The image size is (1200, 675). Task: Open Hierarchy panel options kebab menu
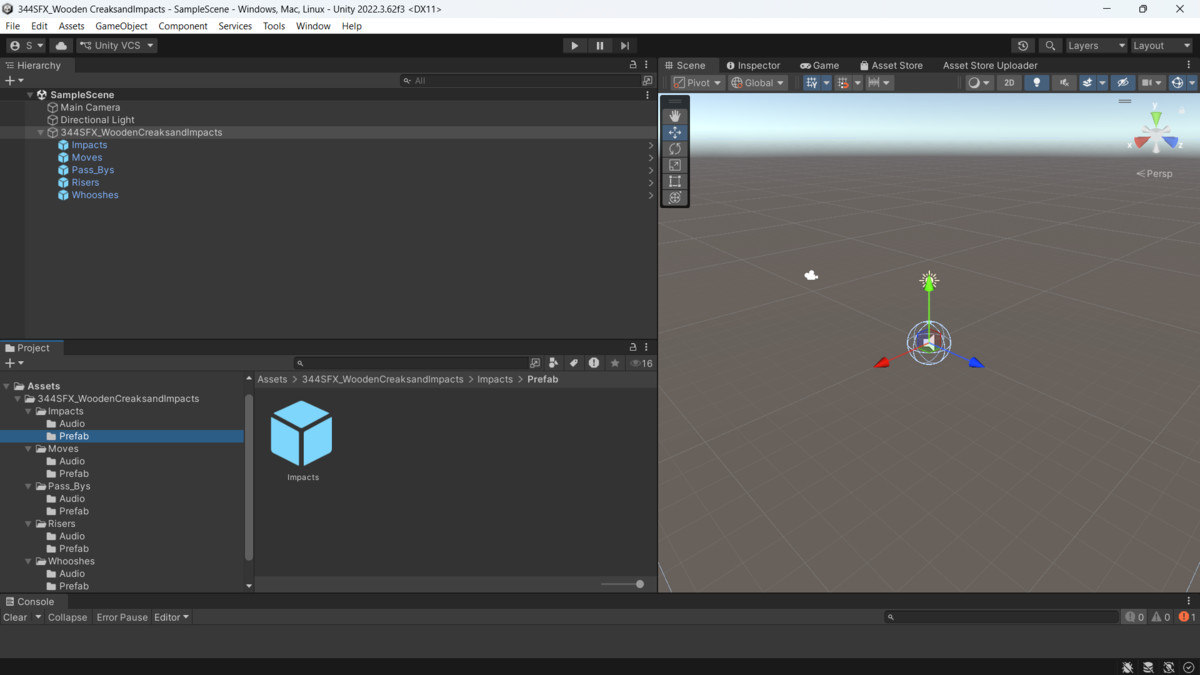(646, 65)
